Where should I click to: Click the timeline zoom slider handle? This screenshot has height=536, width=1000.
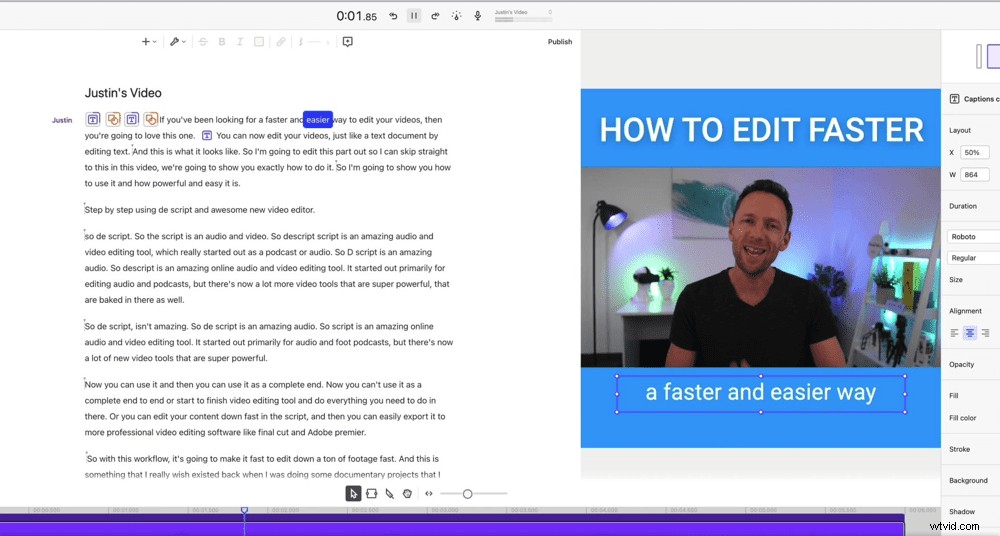[467, 494]
